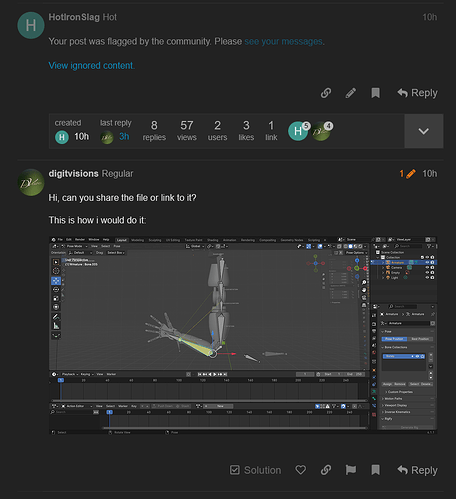Mark digitvisions post as Solution
The width and height of the screenshot is (456, 499).
pyautogui.click(x=255, y=470)
